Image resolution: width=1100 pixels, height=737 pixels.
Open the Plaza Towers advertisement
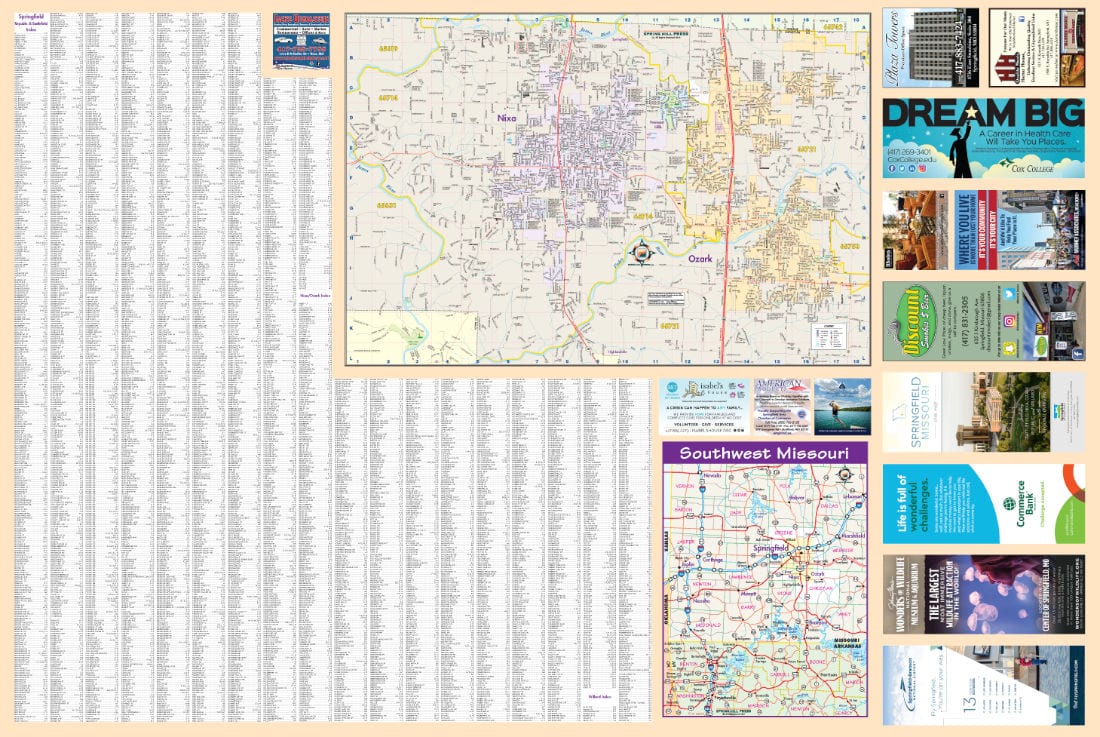(931, 48)
